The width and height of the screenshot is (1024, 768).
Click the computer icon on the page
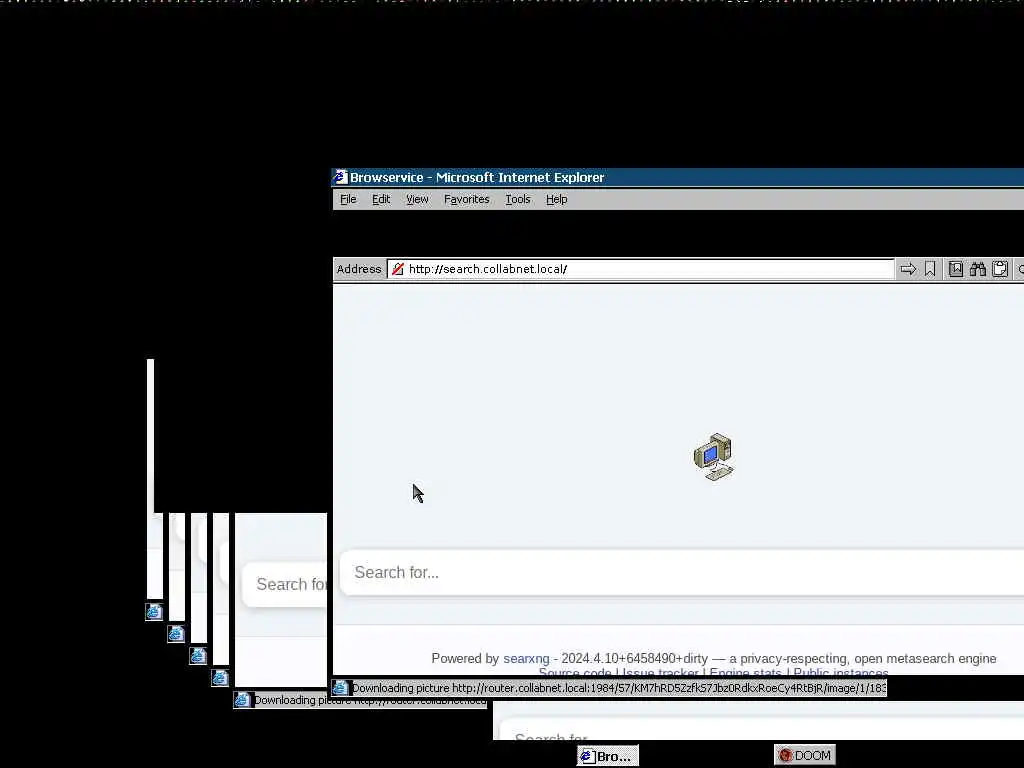click(x=713, y=456)
